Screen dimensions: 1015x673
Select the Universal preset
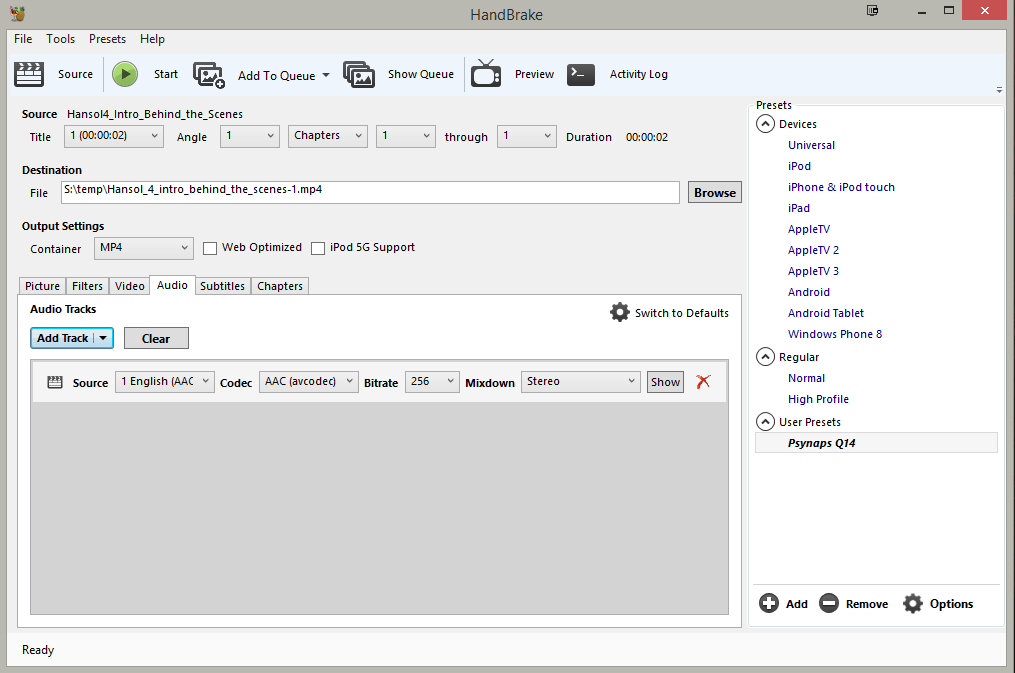tap(811, 145)
